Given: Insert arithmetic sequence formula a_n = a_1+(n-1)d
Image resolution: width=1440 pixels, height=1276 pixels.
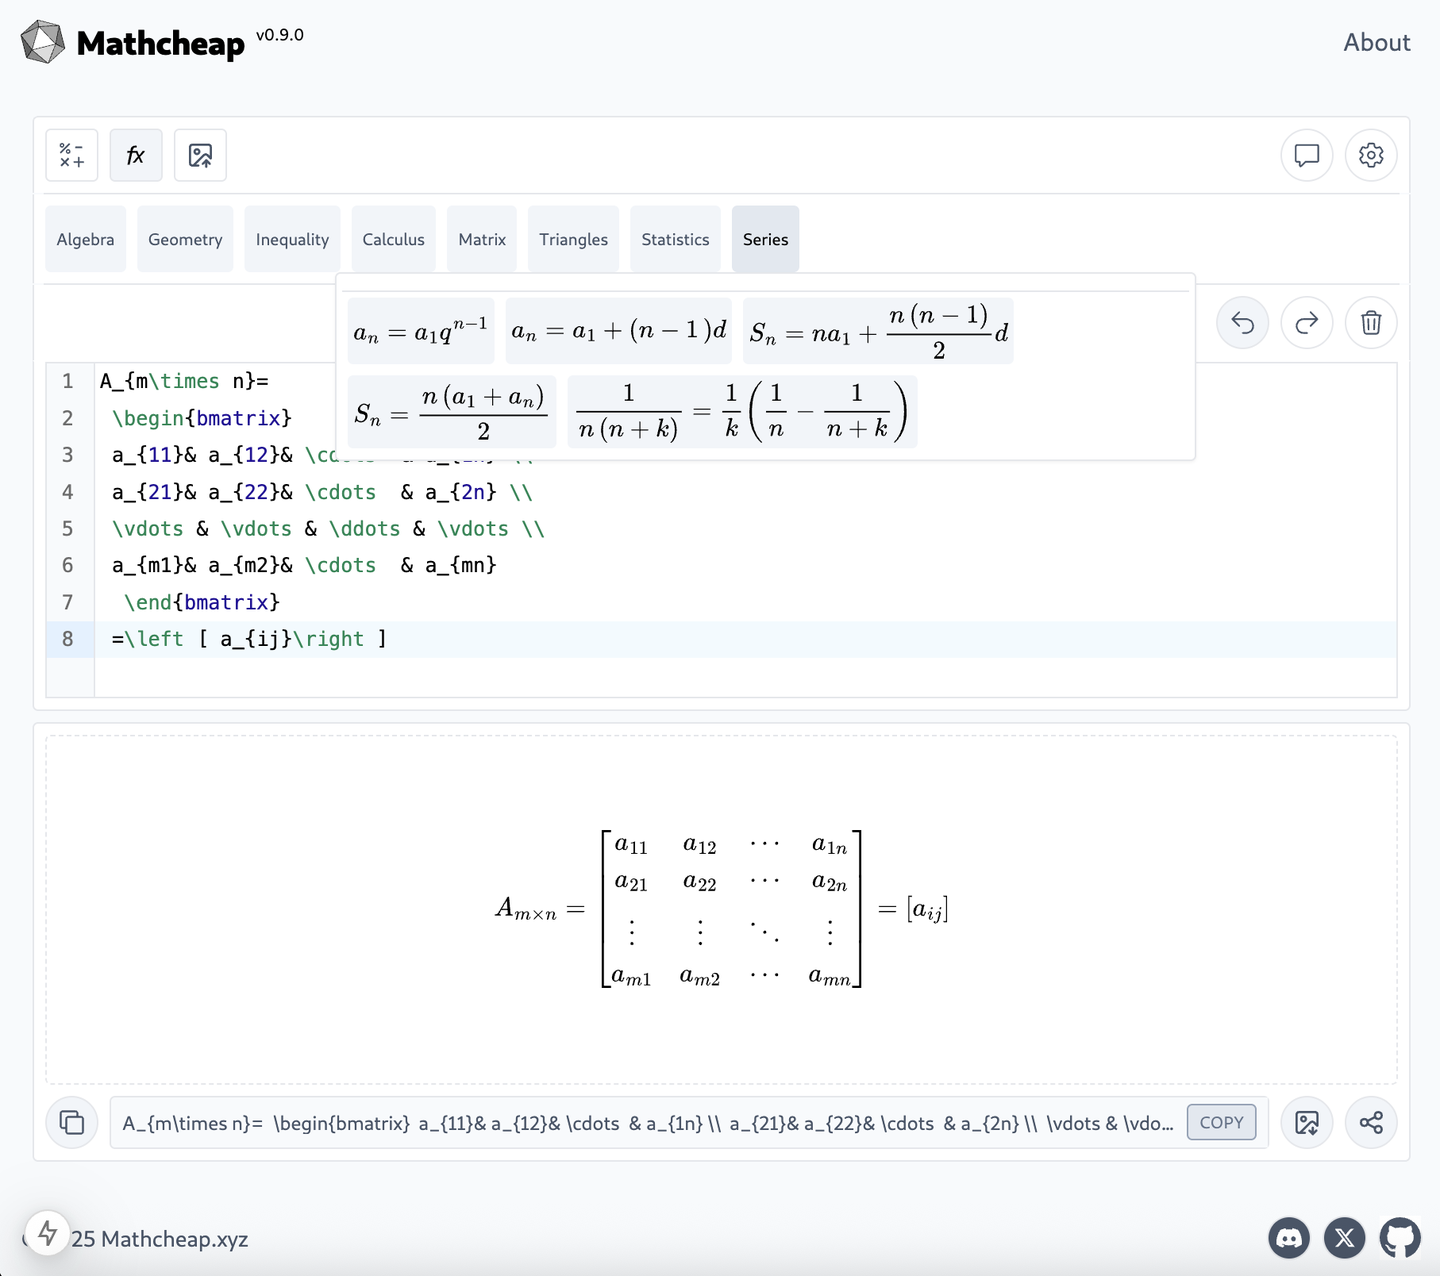Looking at the screenshot, I should 619,330.
